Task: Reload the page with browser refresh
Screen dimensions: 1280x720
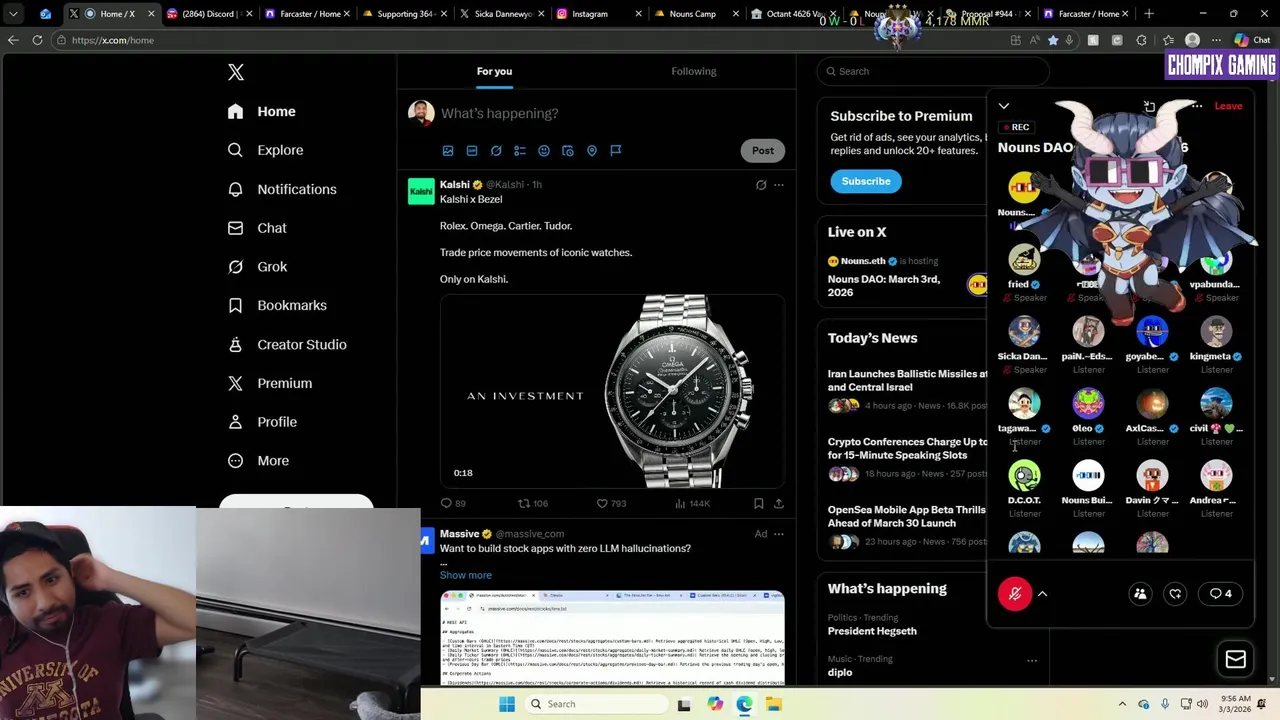Action: 37,40
